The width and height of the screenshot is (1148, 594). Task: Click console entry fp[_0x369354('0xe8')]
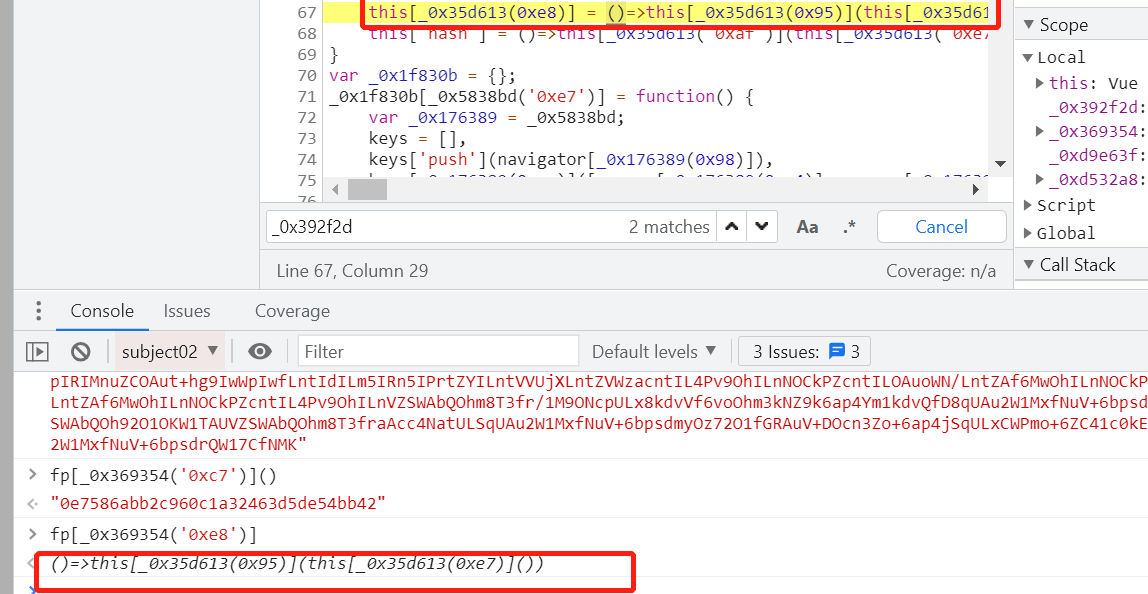[x=154, y=534]
